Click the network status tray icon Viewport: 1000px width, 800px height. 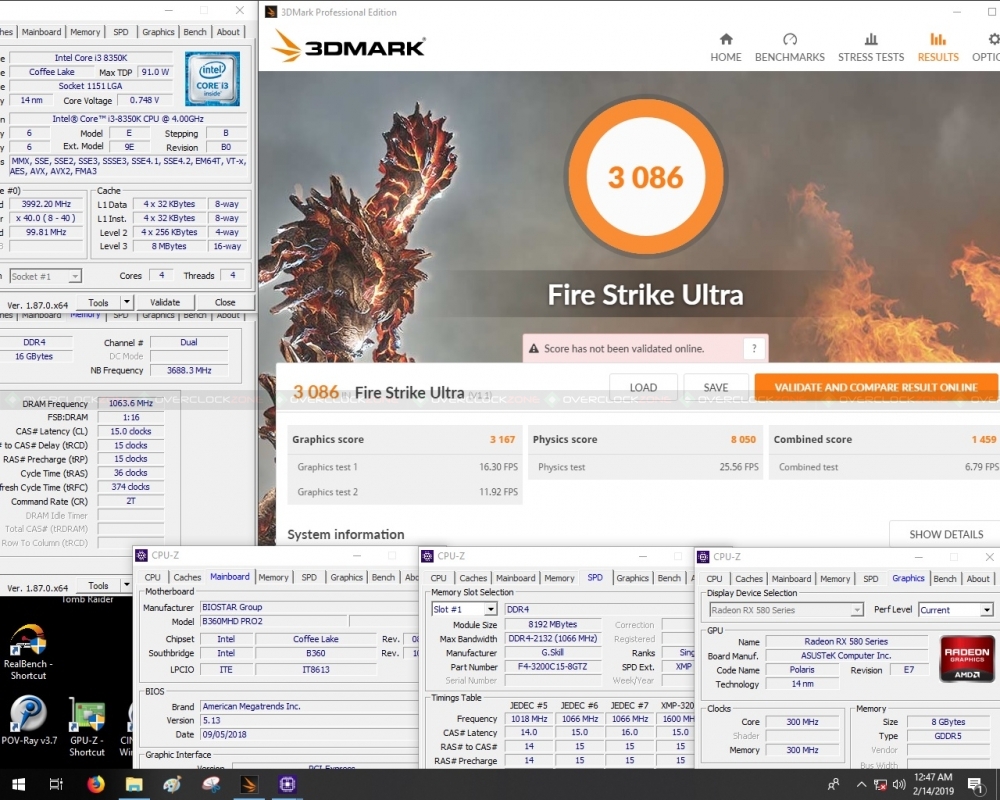pyautogui.click(x=880, y=785)
